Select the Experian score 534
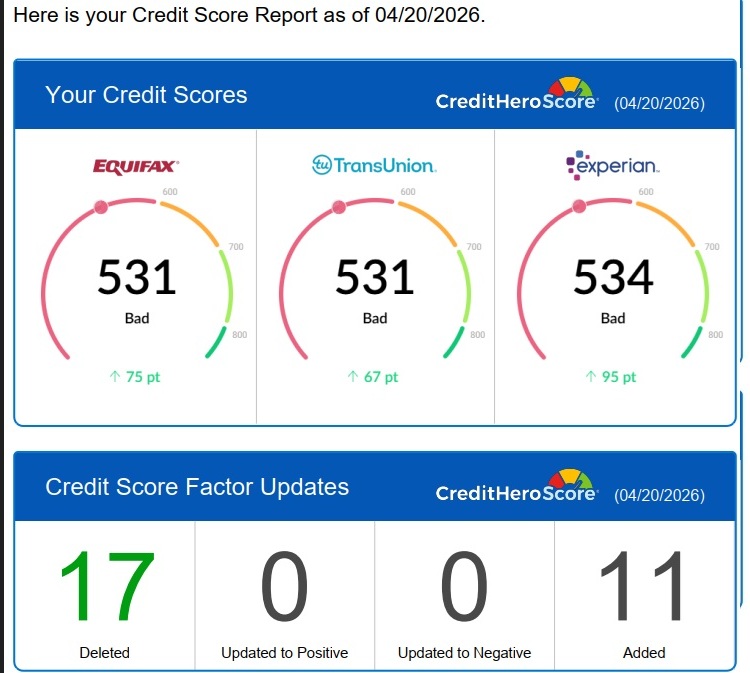 [613, 276]
